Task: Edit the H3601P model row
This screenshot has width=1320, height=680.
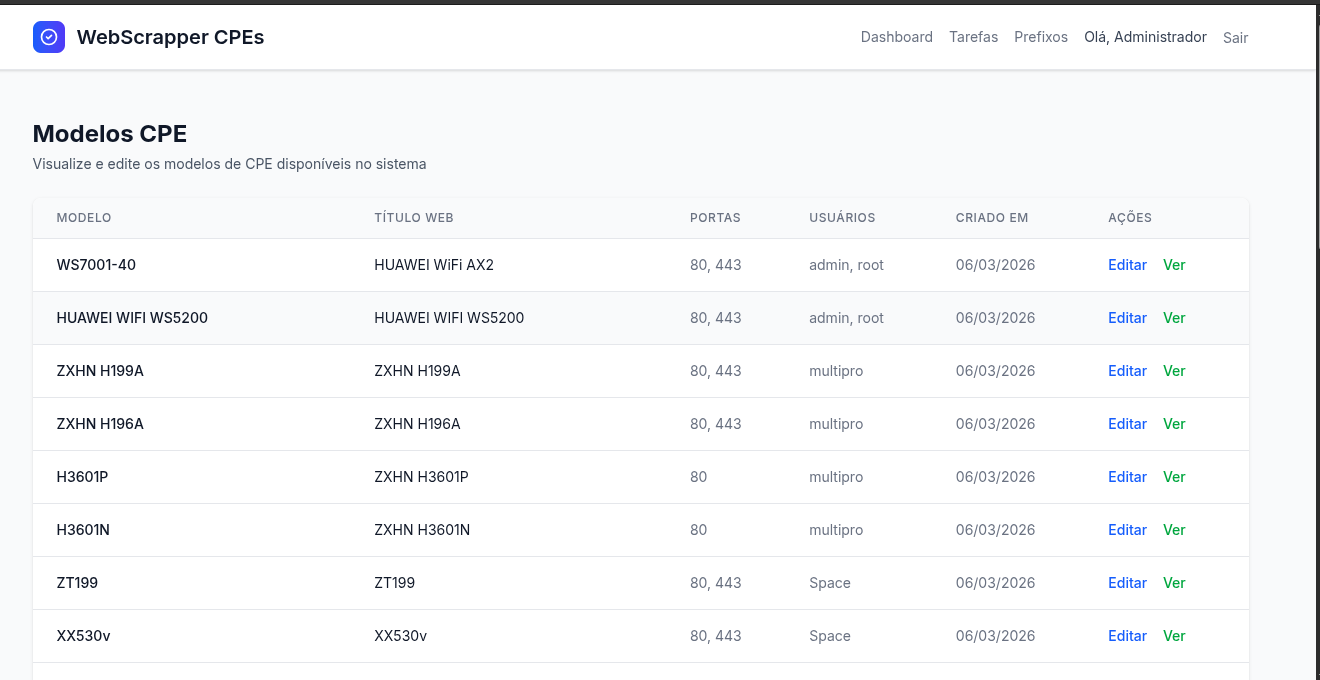Action: (x=1127, y=477)
